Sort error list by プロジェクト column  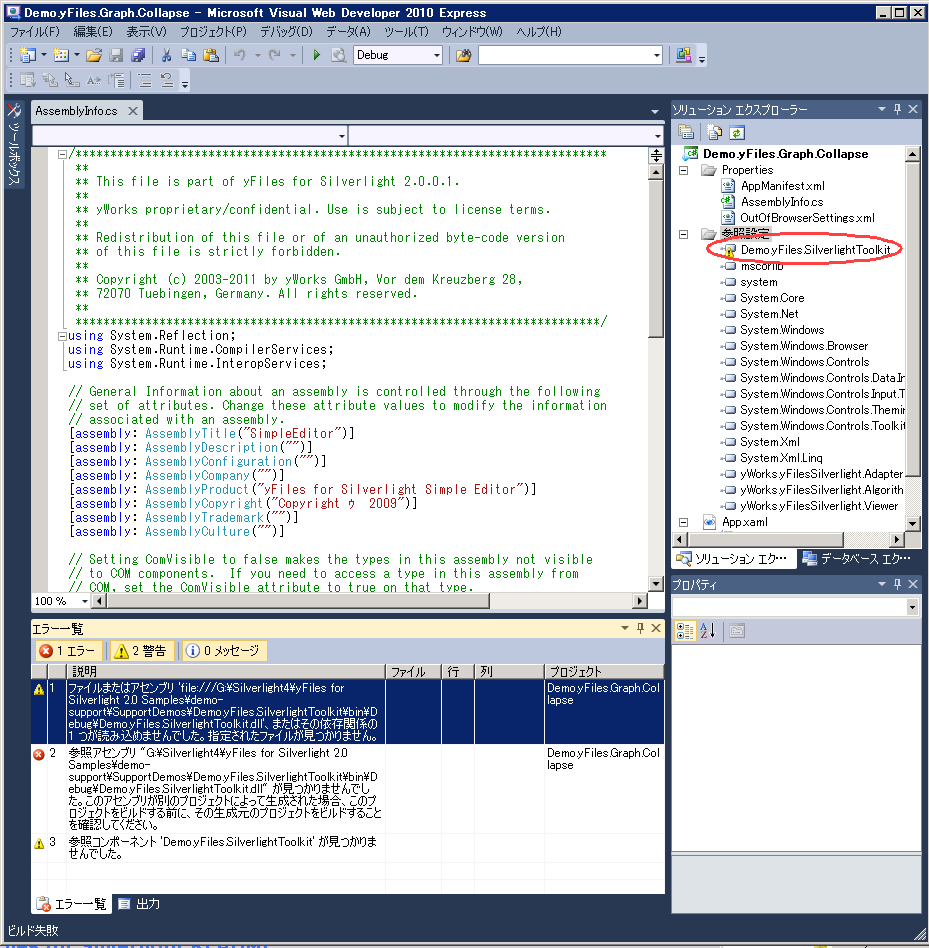(604, 671)
